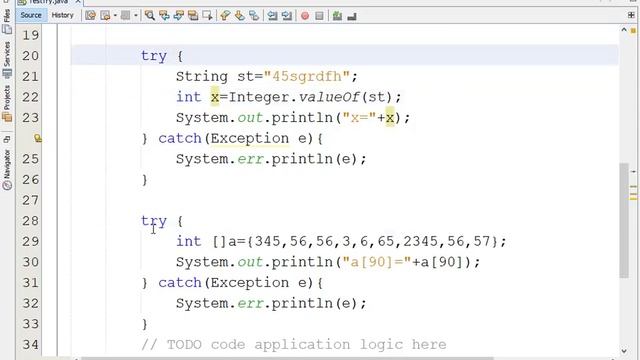Open the Forward navigation dropdown arrow
This screenshot has height=360, width=640.
(x=136, y=16)
